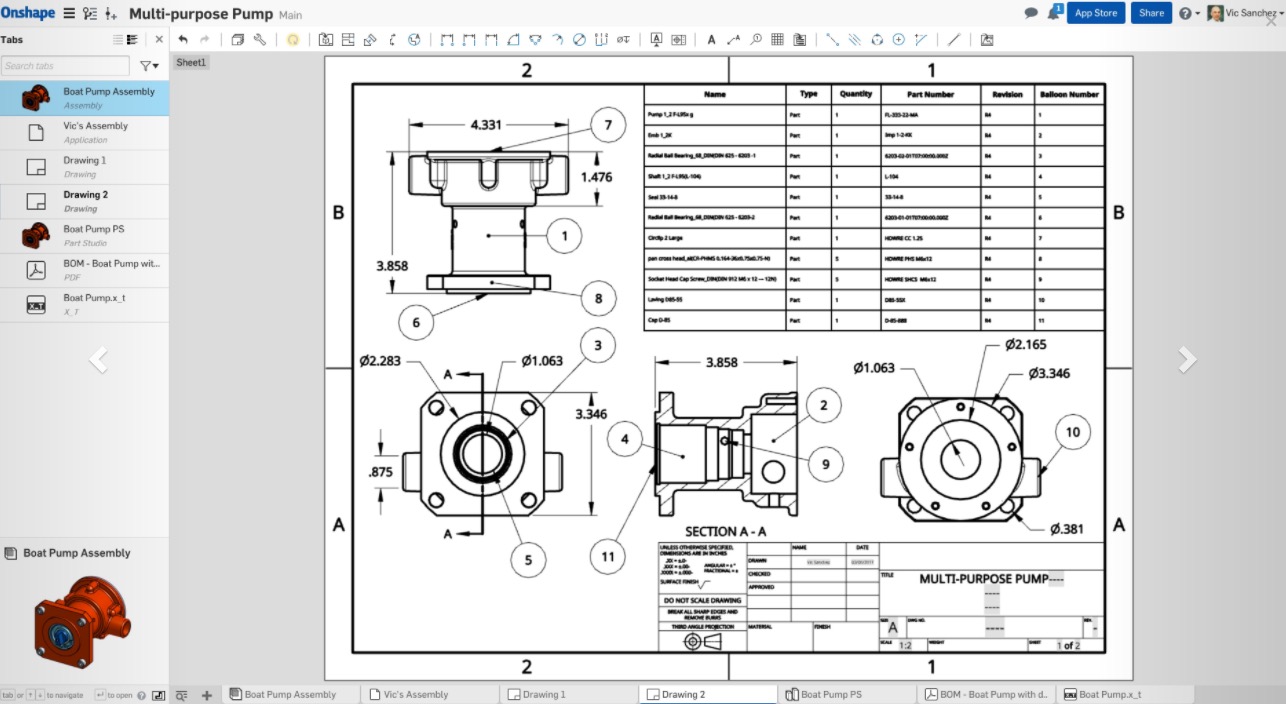Click the Main branch label
Screen dimensions: 1286x704
point(290,15)
